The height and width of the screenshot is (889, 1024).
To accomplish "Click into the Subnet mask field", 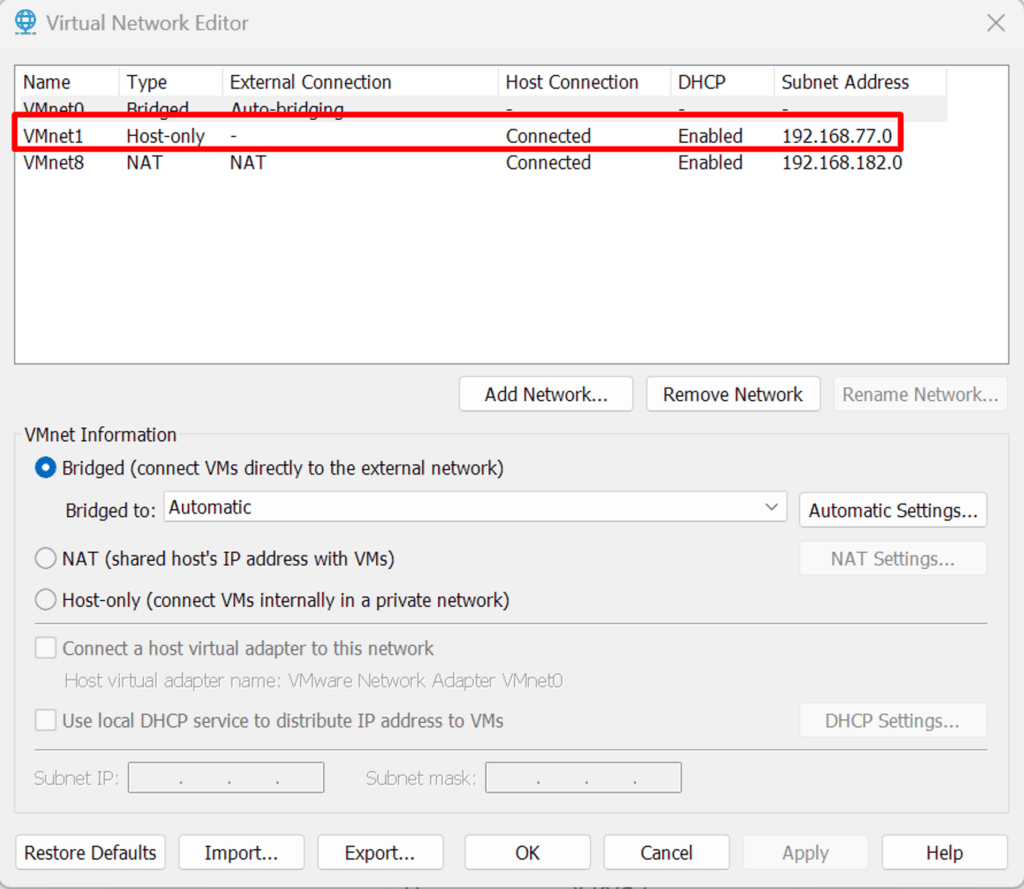I will click(583, 777).
